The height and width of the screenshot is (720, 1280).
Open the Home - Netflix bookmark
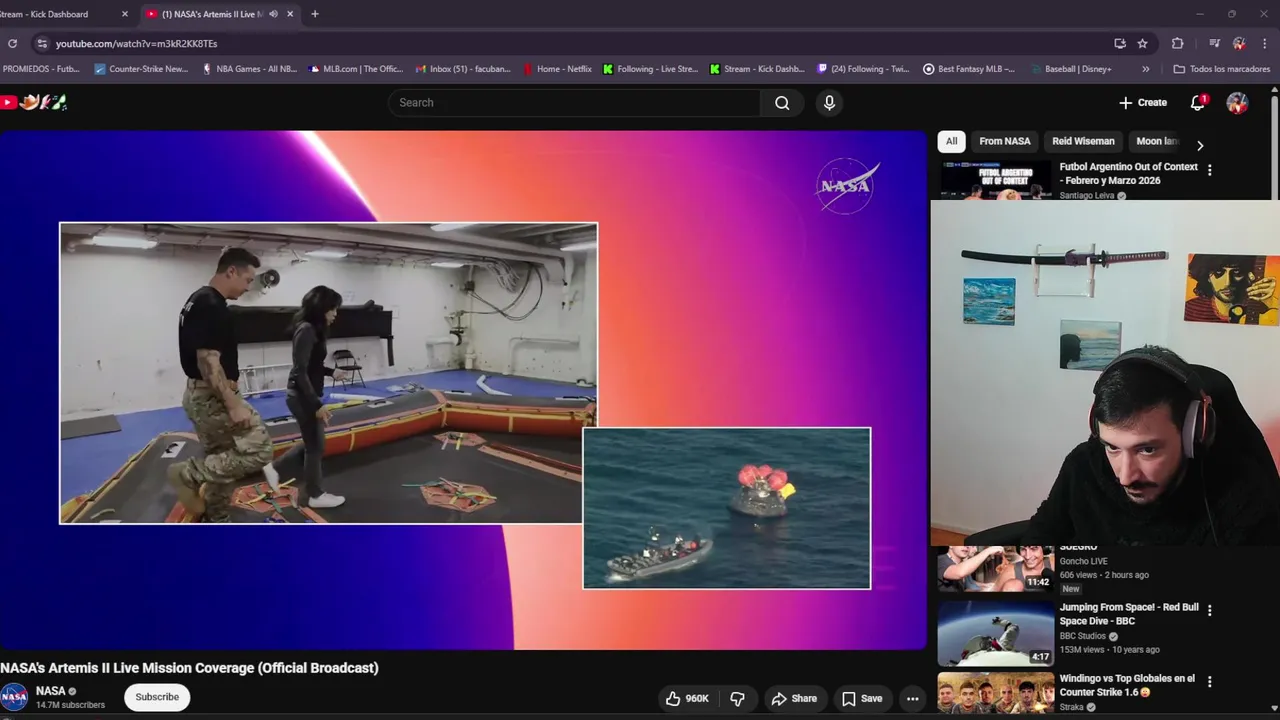pos(556,69)
